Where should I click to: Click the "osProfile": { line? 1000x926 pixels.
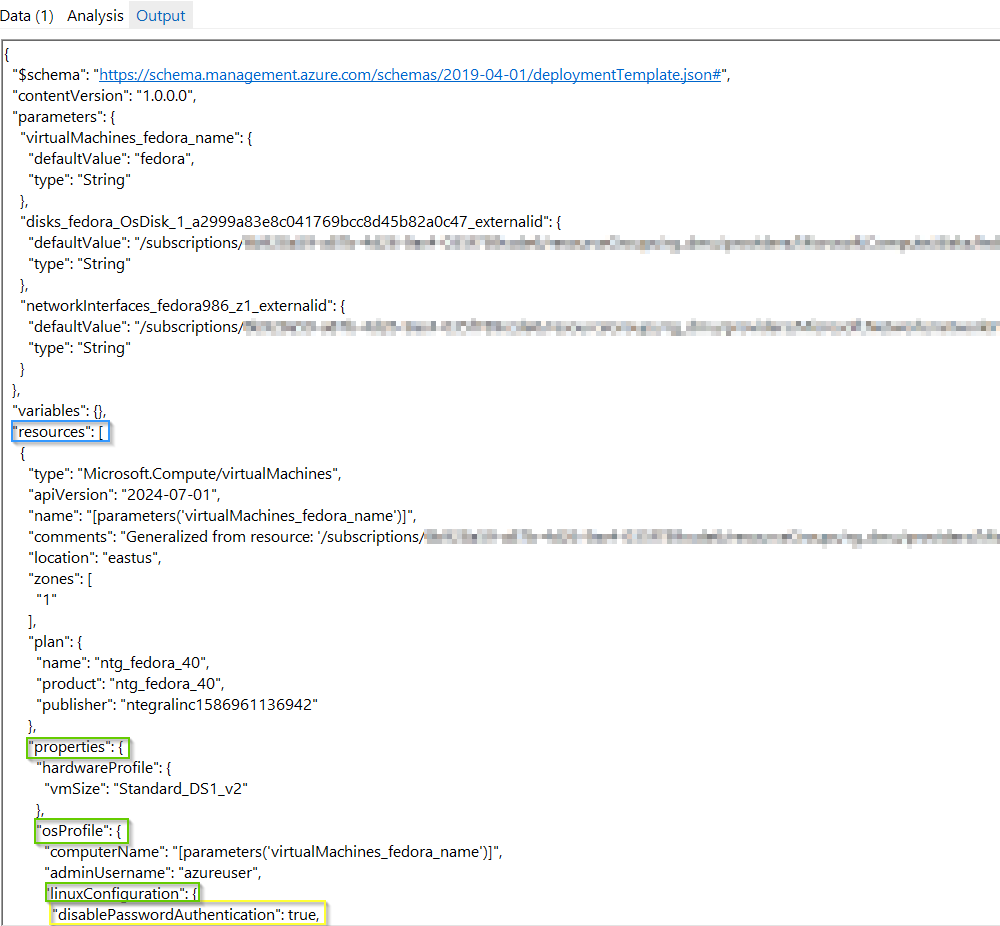(x=82, y=832)
